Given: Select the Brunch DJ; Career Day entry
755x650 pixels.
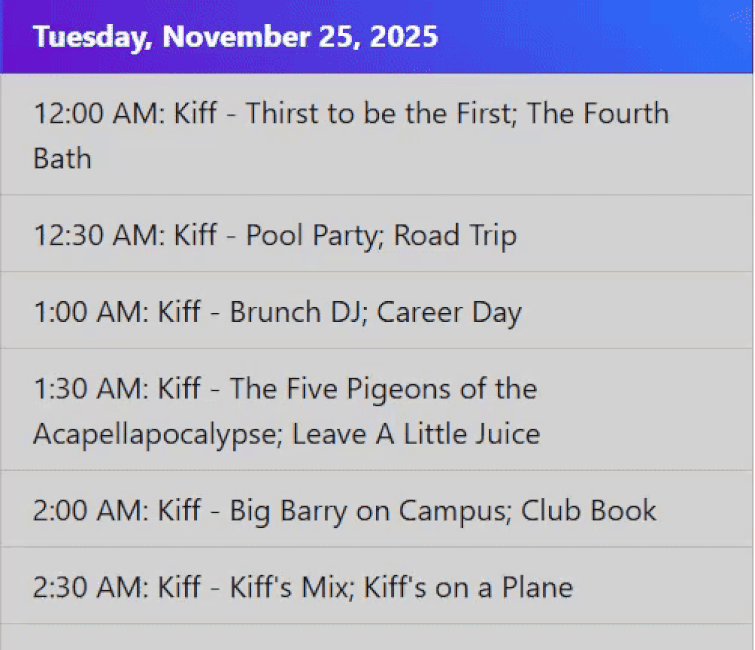Looking at the screenshot, I should point(277,313).
